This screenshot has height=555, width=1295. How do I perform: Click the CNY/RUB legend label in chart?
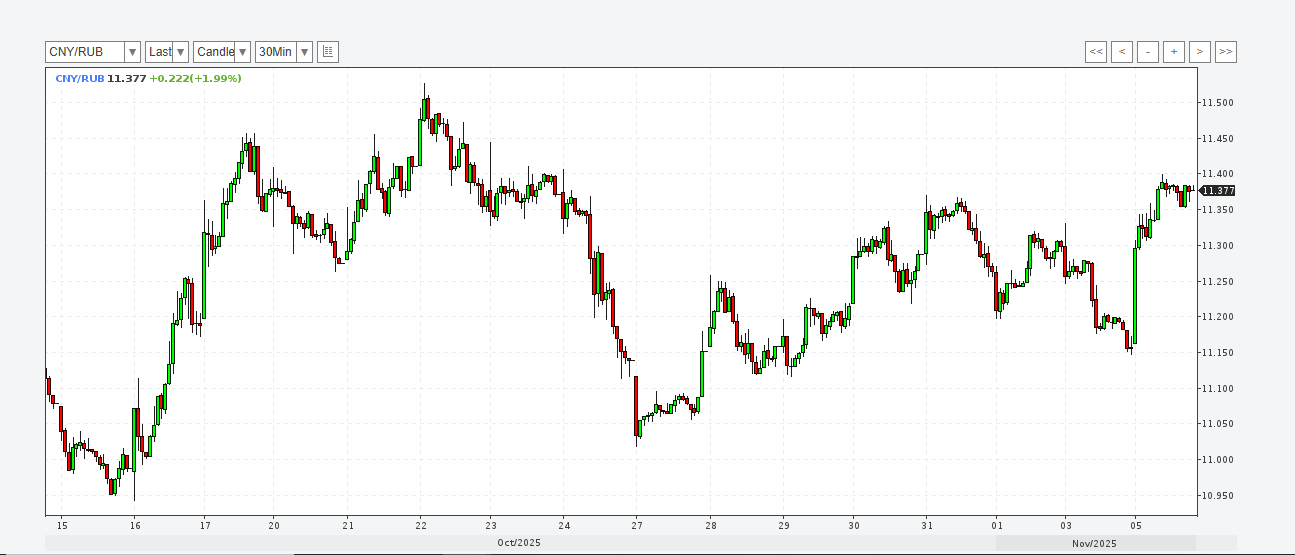click(x=79, y=78)
